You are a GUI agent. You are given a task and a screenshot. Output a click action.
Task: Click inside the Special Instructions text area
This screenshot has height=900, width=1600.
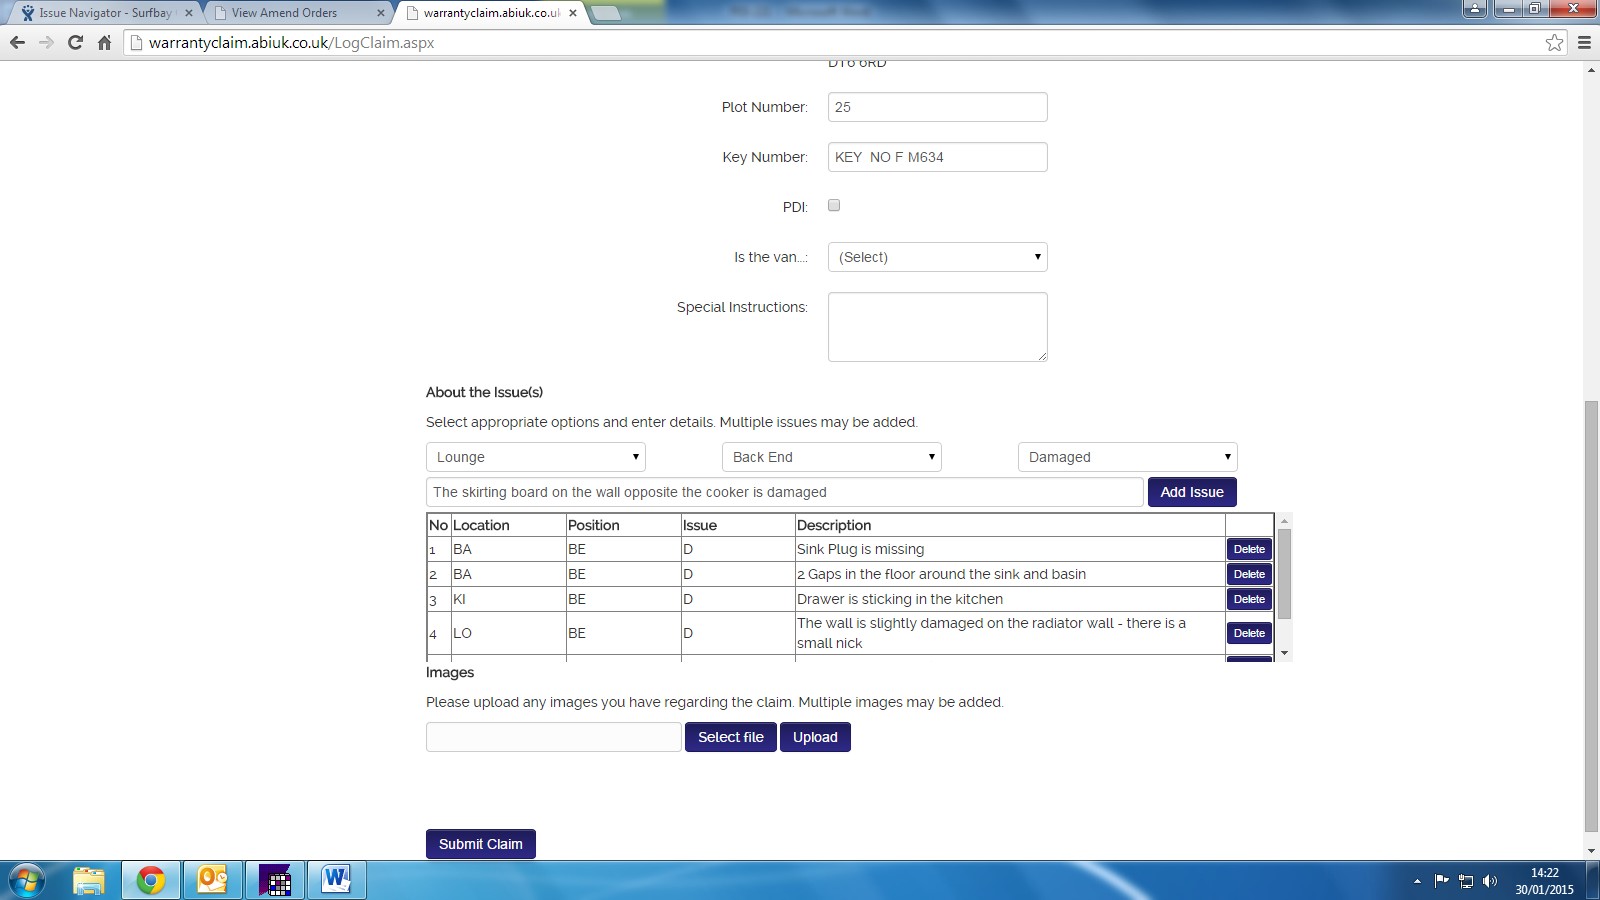point(937,327)
